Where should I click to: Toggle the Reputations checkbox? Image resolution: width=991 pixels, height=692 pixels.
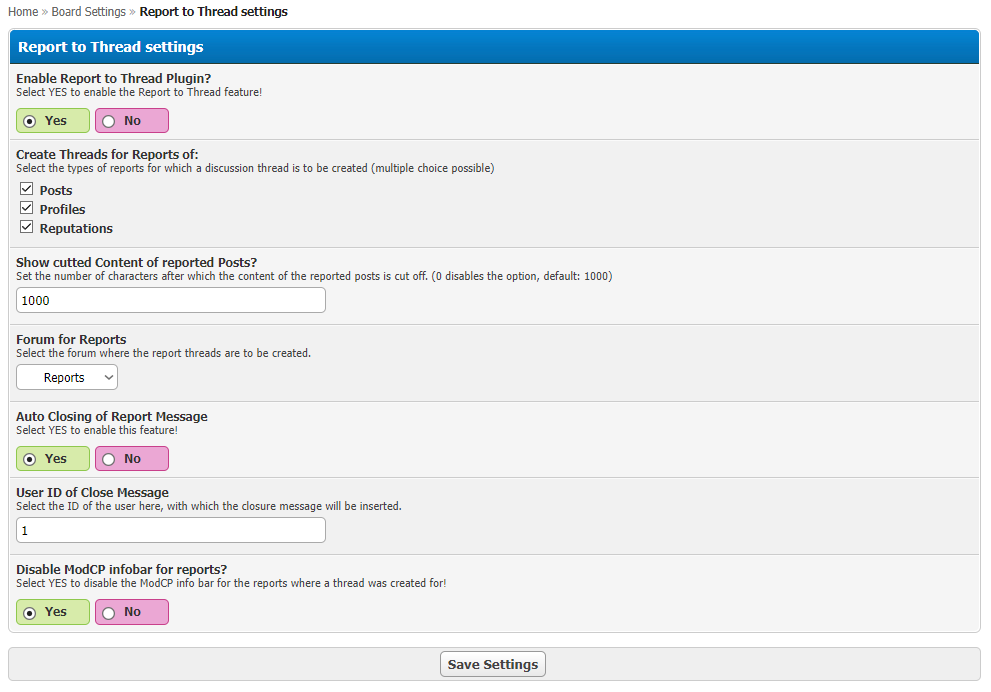(27, 227)
